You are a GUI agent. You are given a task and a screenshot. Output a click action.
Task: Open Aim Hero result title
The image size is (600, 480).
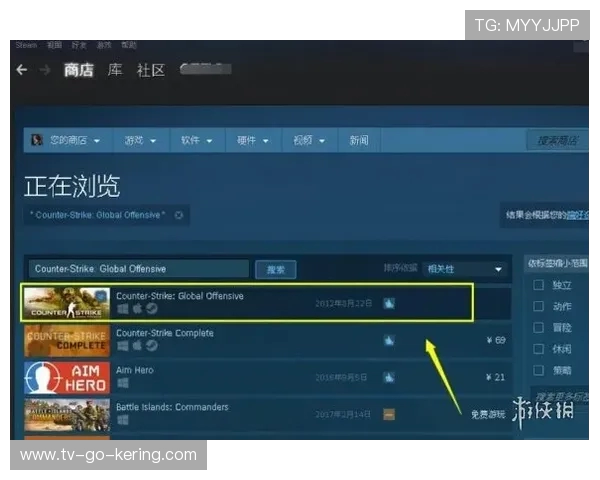[x=135, y=370]
